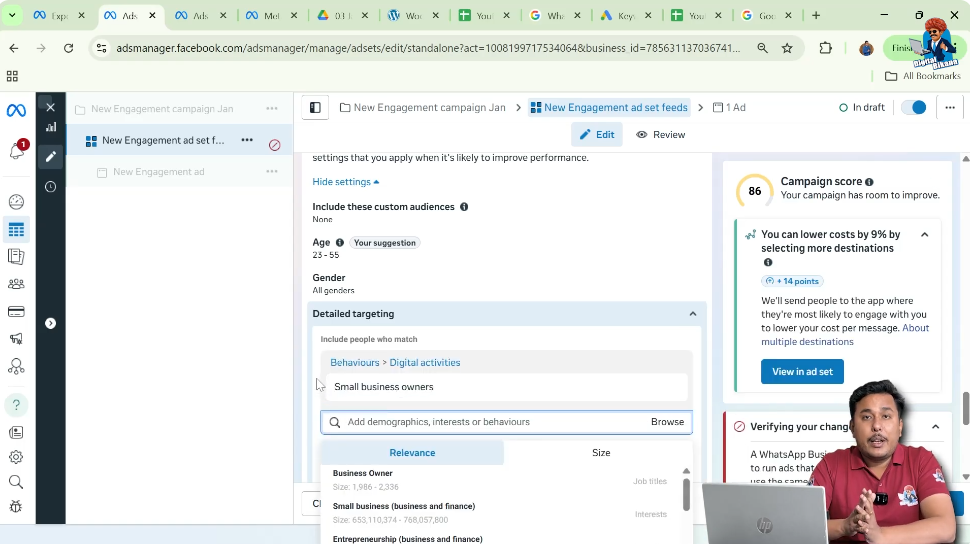Select New Engagement campaign Jan breadcrumb
Screen dimensions: 970x544
point(423,108)
